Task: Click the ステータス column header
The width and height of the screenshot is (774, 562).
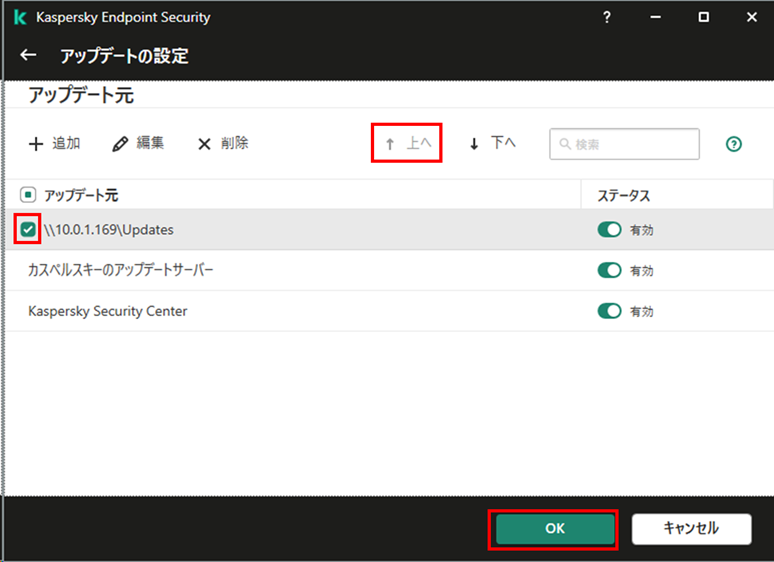Action: 623,195
